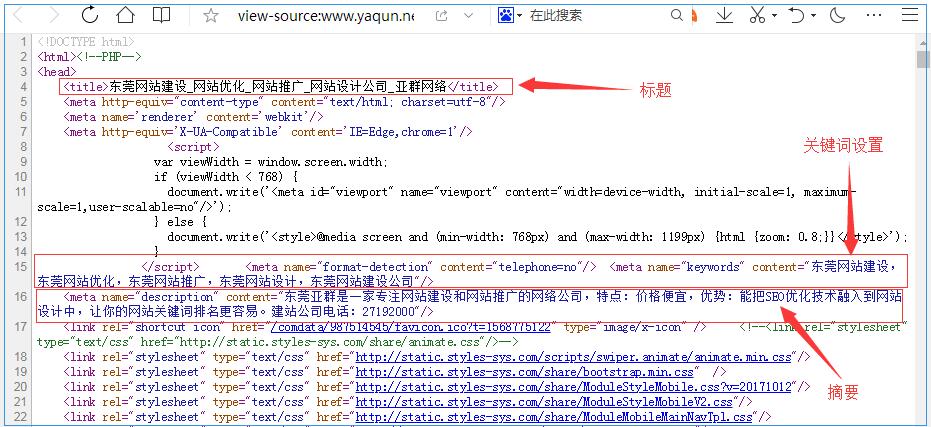Click the 'if (viewWidth < 768) {' line
Image resolution: width=931 pixels, height=427 pixels.
[x=225, y=177]
